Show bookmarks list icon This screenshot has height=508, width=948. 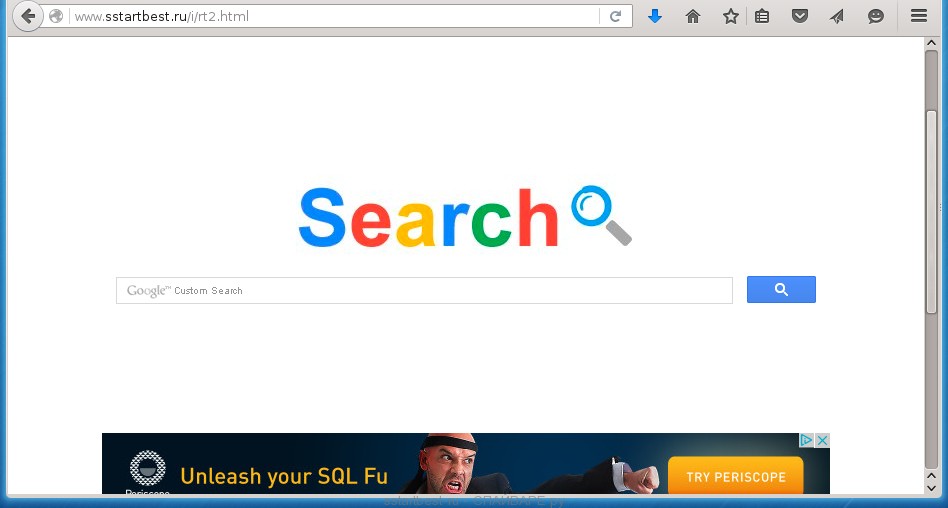click(x=762, y=16)
